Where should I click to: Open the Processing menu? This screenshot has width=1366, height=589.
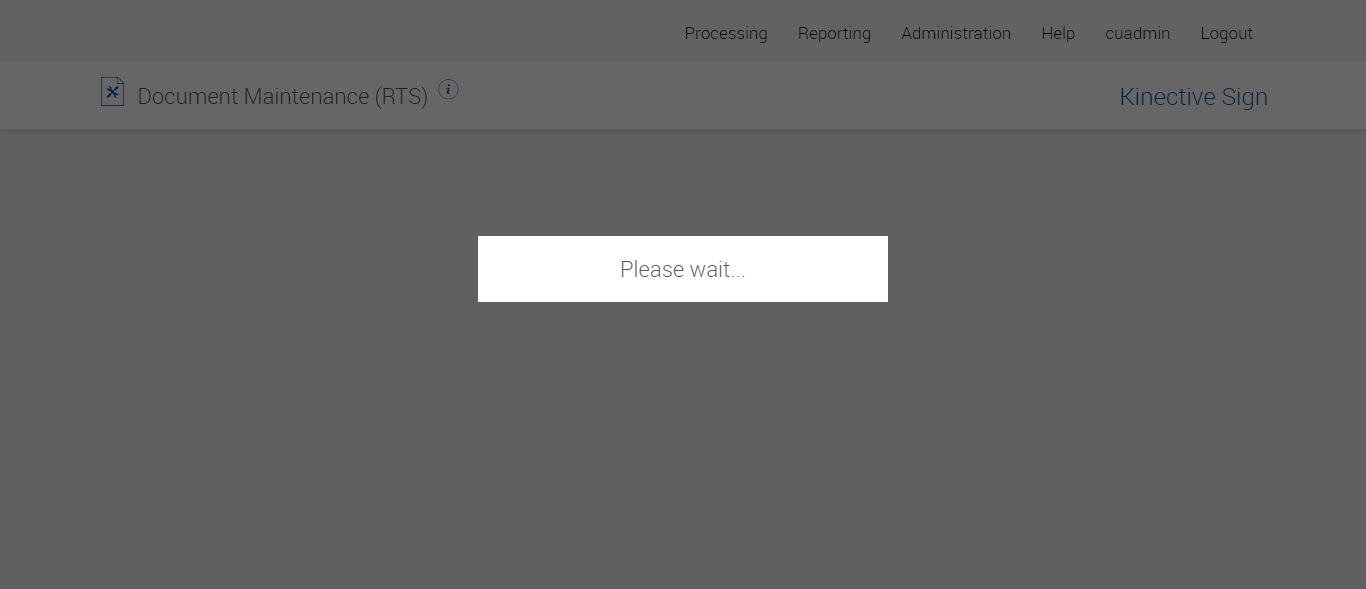click(x=726, y=33)
